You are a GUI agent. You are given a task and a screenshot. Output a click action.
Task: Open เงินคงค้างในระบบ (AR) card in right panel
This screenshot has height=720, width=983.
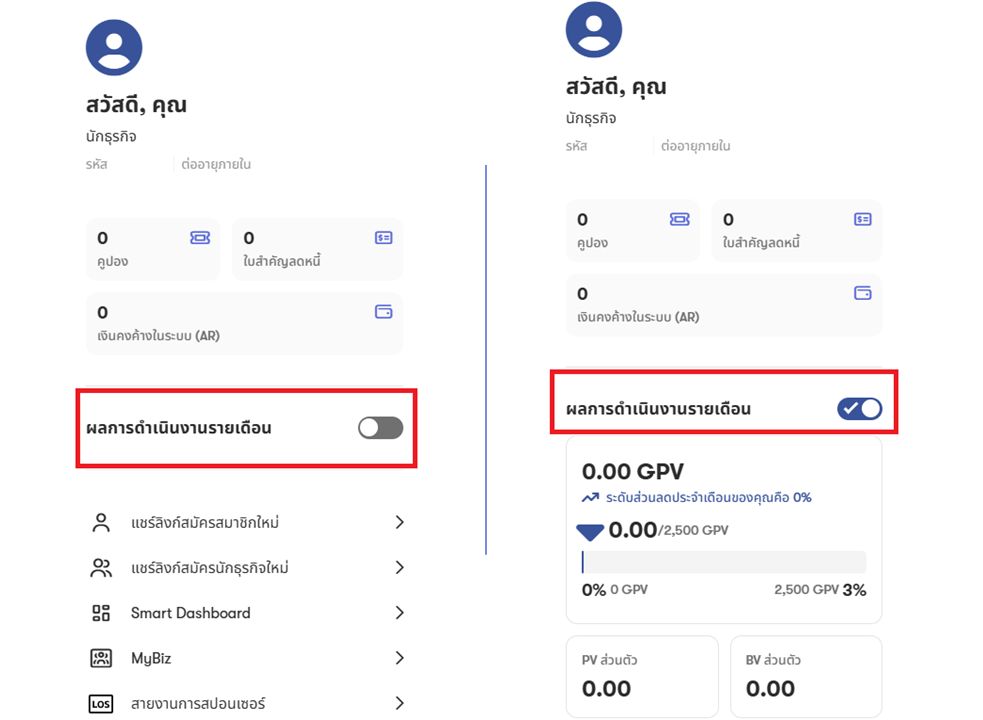click(724, 305)
